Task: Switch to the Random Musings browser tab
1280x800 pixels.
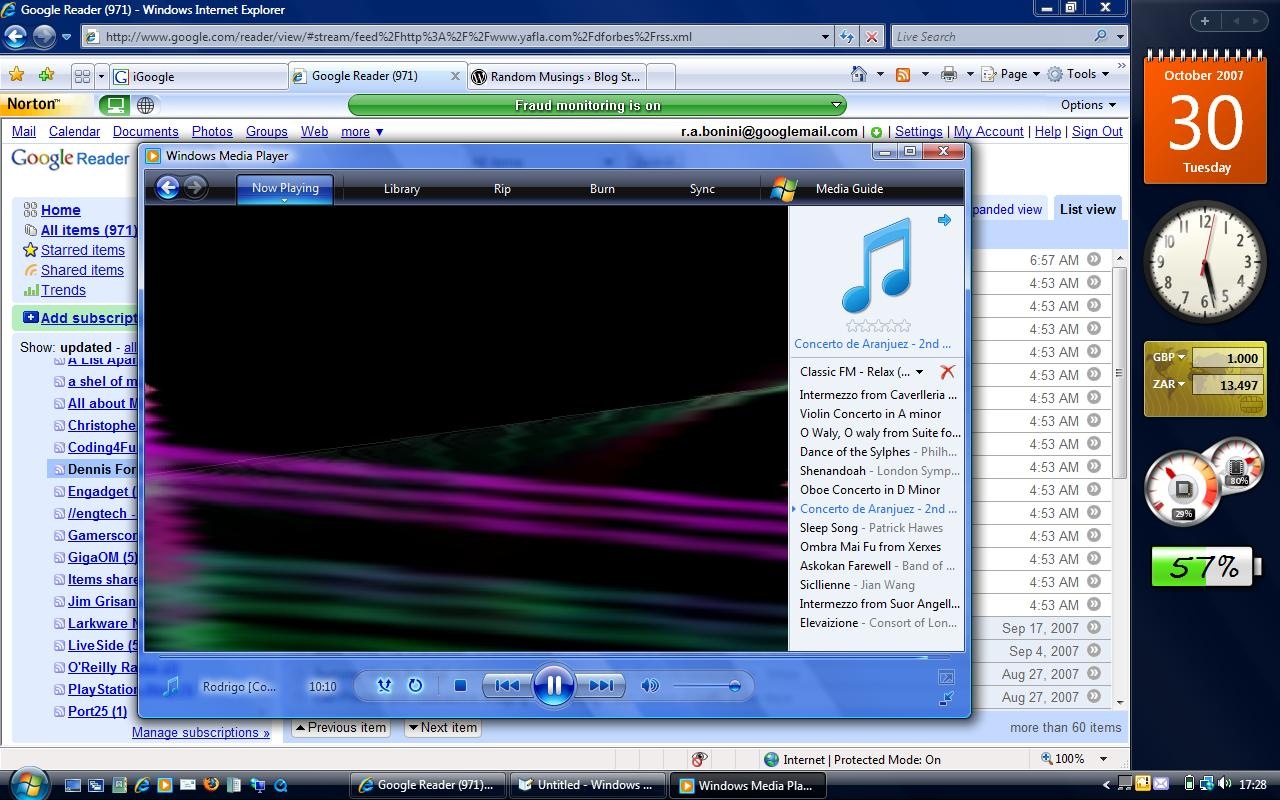Action: [556, 76]
